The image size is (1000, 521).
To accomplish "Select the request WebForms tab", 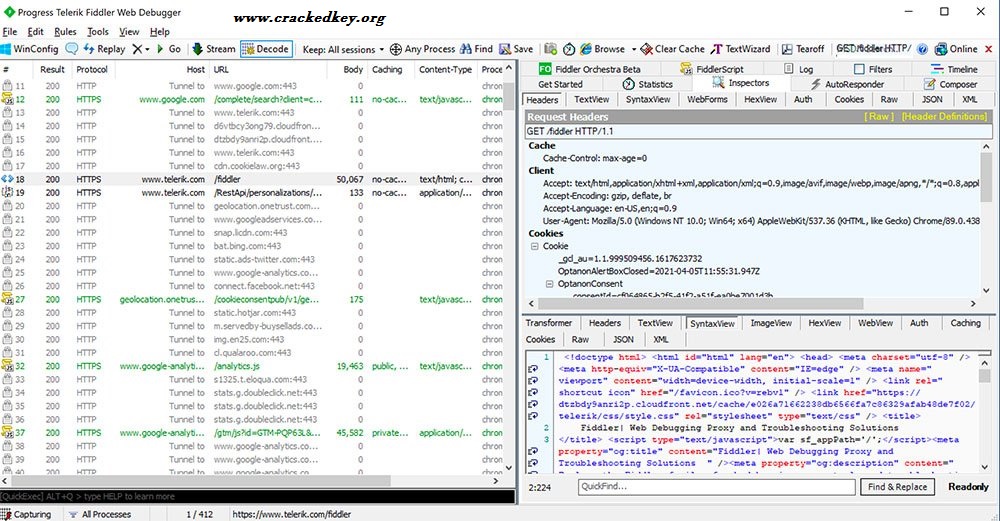I will 707,99.
